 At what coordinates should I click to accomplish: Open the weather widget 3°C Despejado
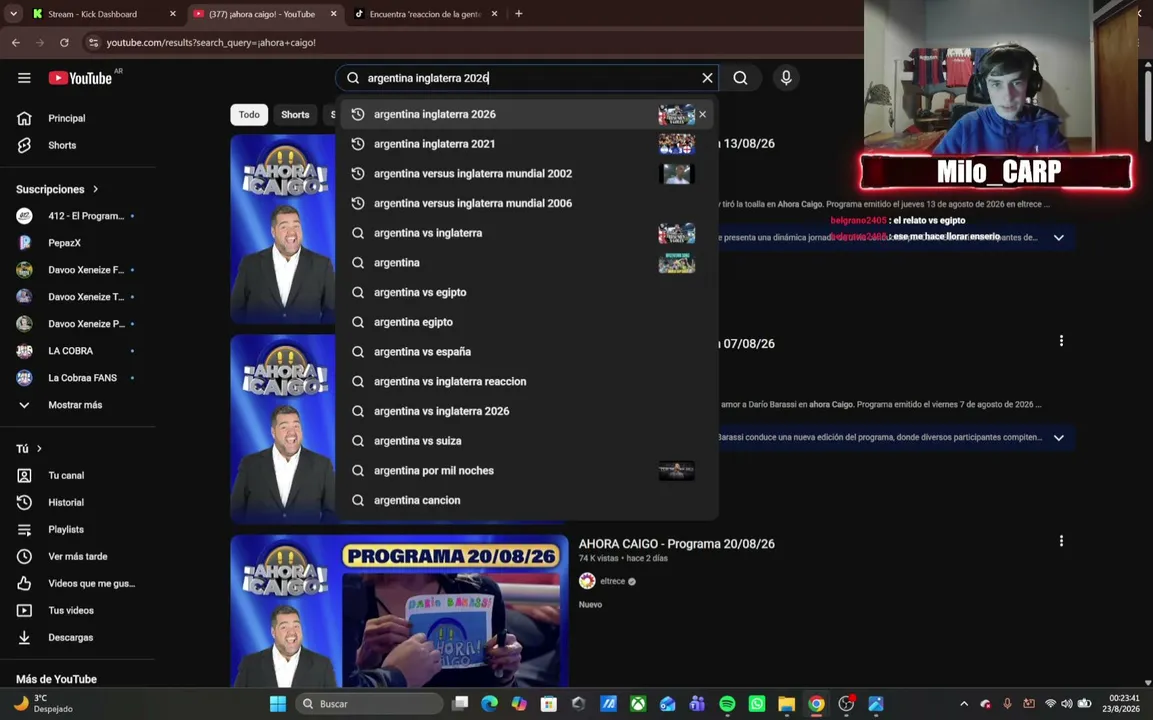pyautogui.click(x=44, y=704)
